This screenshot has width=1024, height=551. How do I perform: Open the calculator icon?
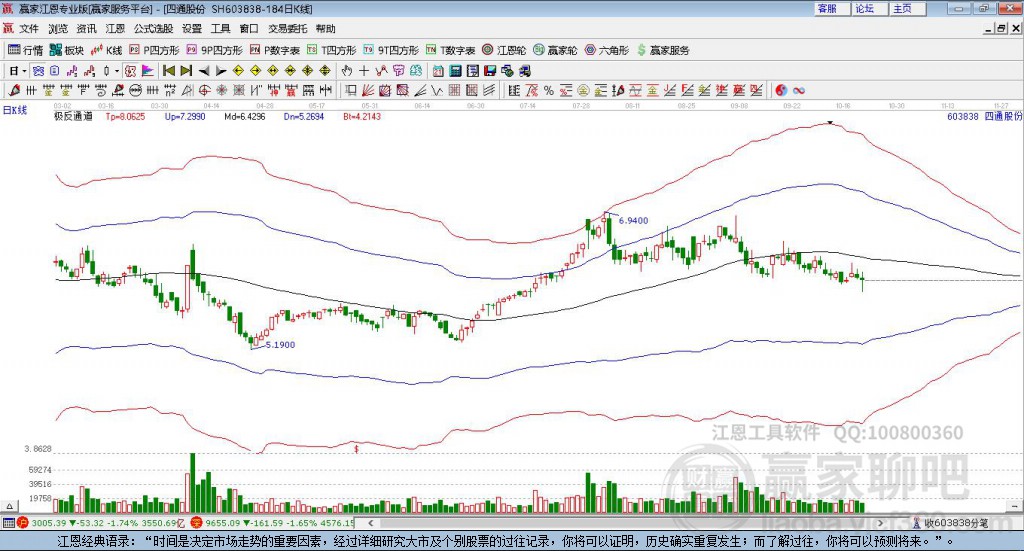point(455,71)
